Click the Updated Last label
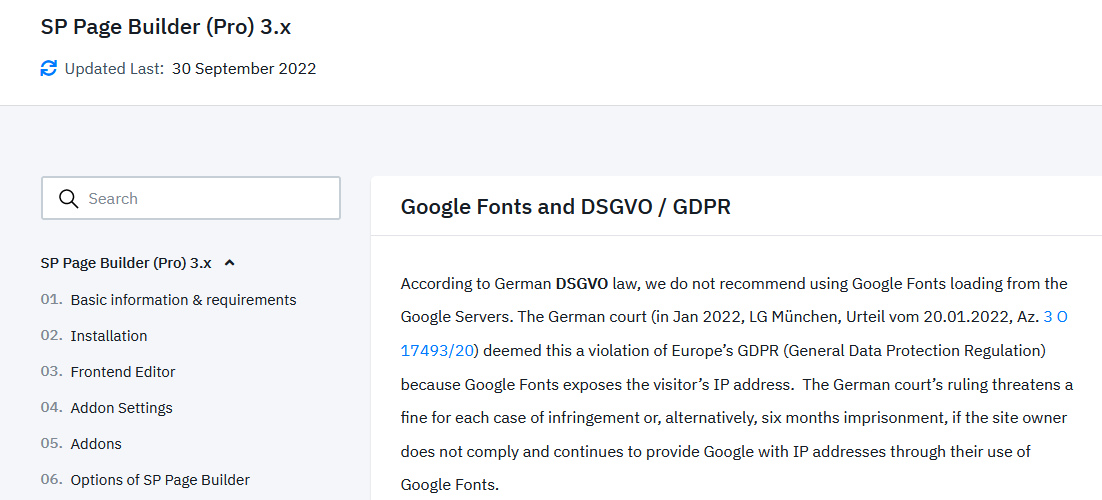The image size is (1102, 500). click(114, 69)
